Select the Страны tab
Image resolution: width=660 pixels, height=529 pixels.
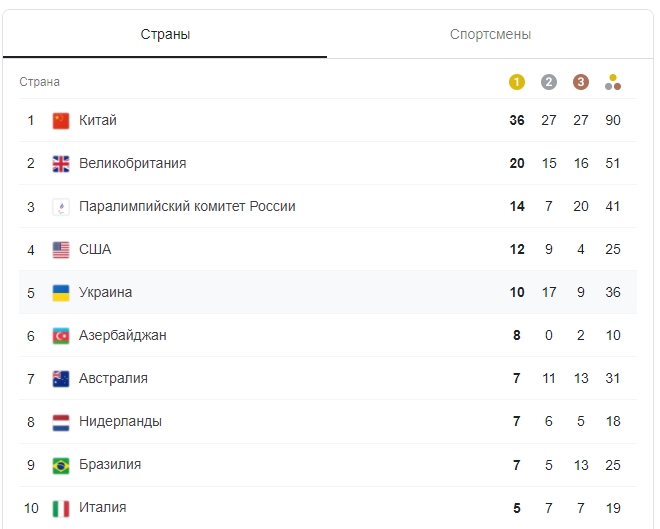click(x=165, y=35)
